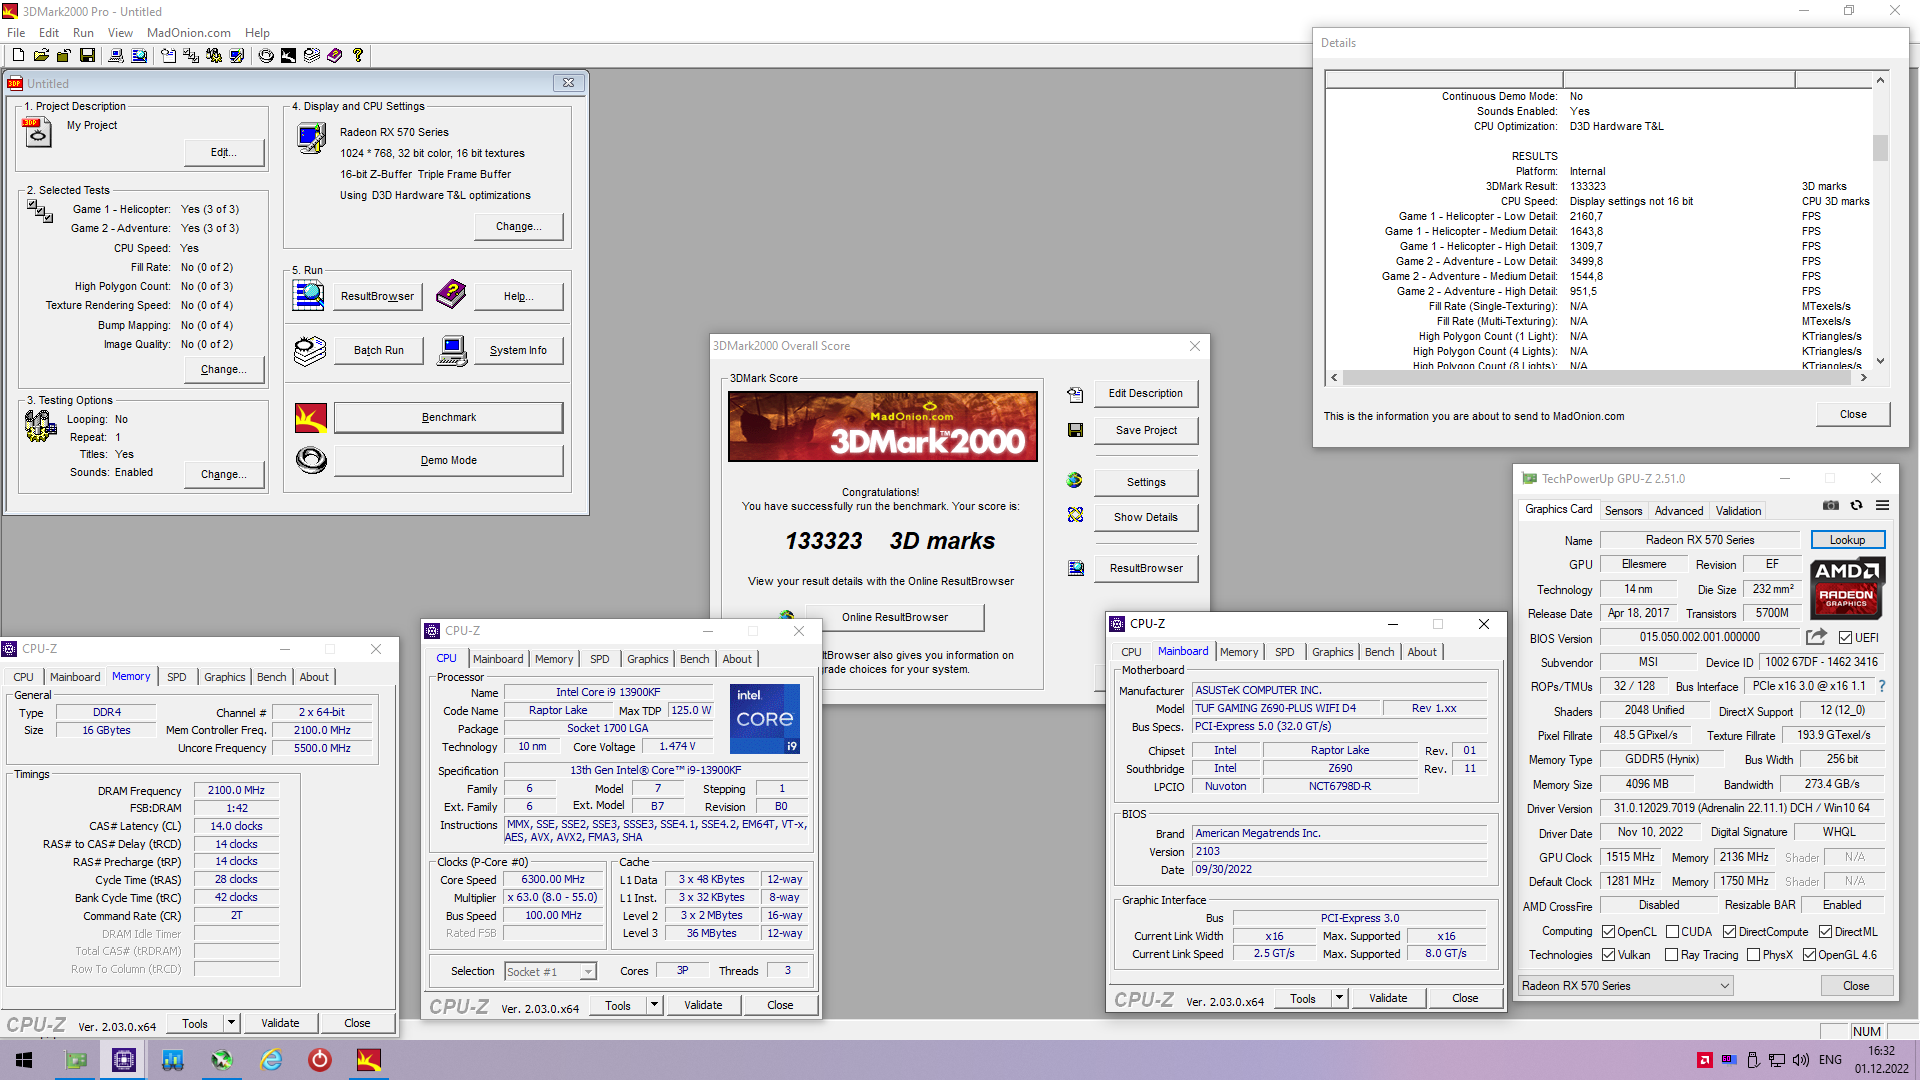Open Tools dropdown arrow in CPU-Z CPU window
This screenshot has height=1080, width=1920.
pyautogui.click(x=654, y=1005)
